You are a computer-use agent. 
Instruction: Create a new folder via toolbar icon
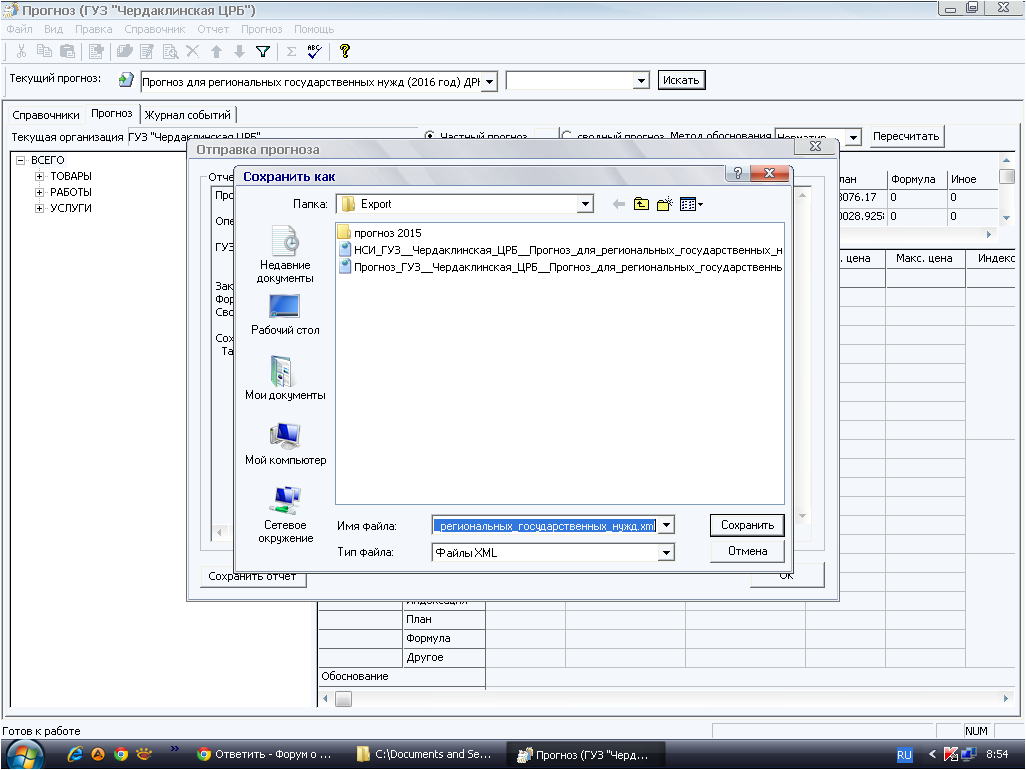(664, 204)
